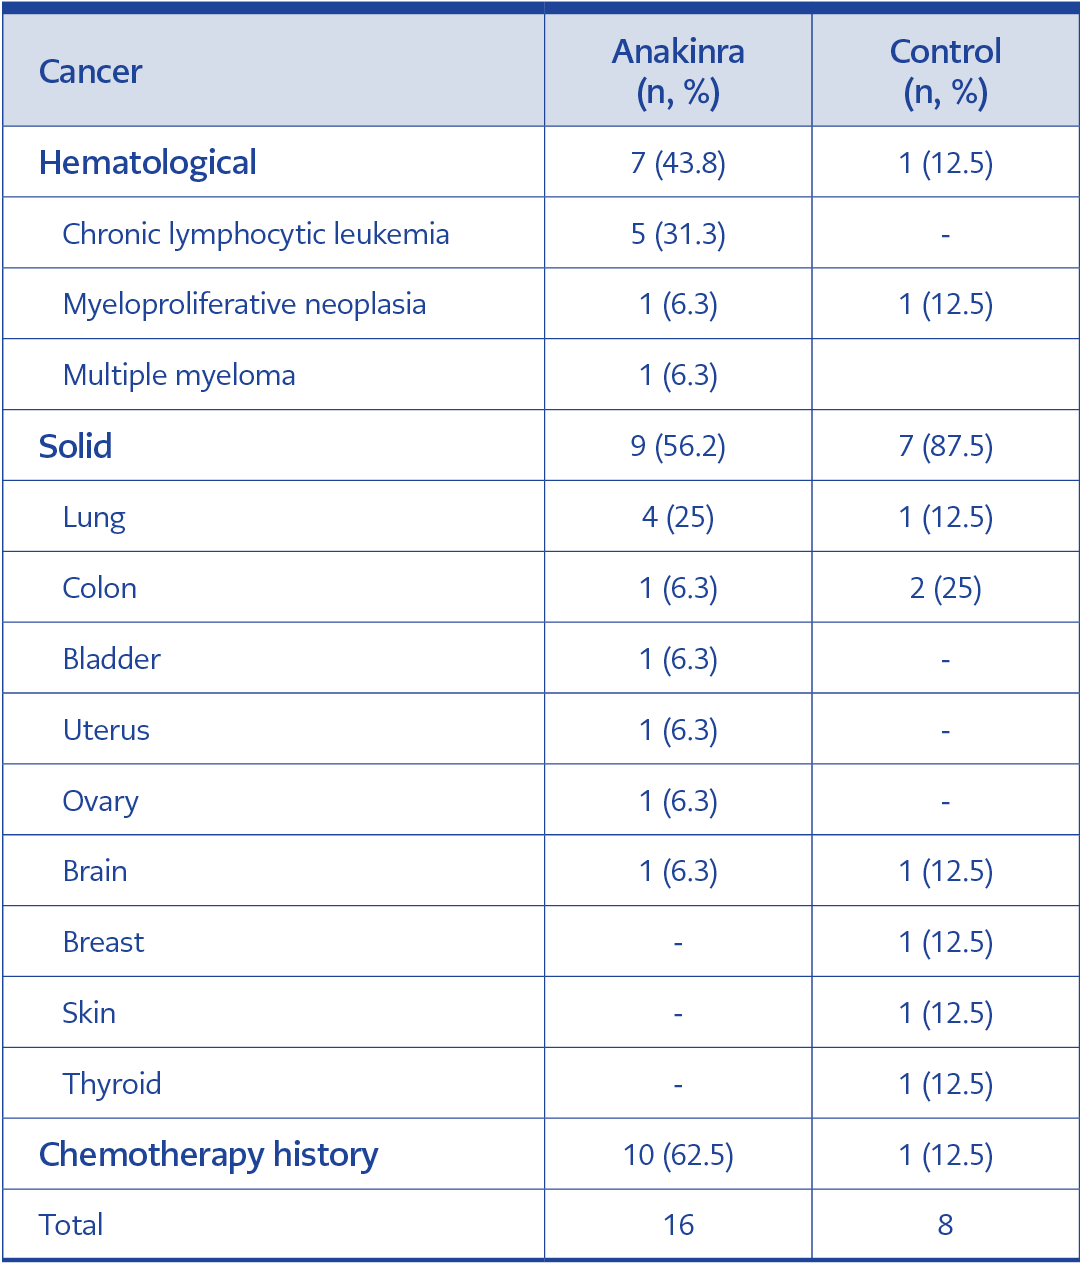
Task: Select the Anakinra (n, %) column header
Action: point(678,72)
